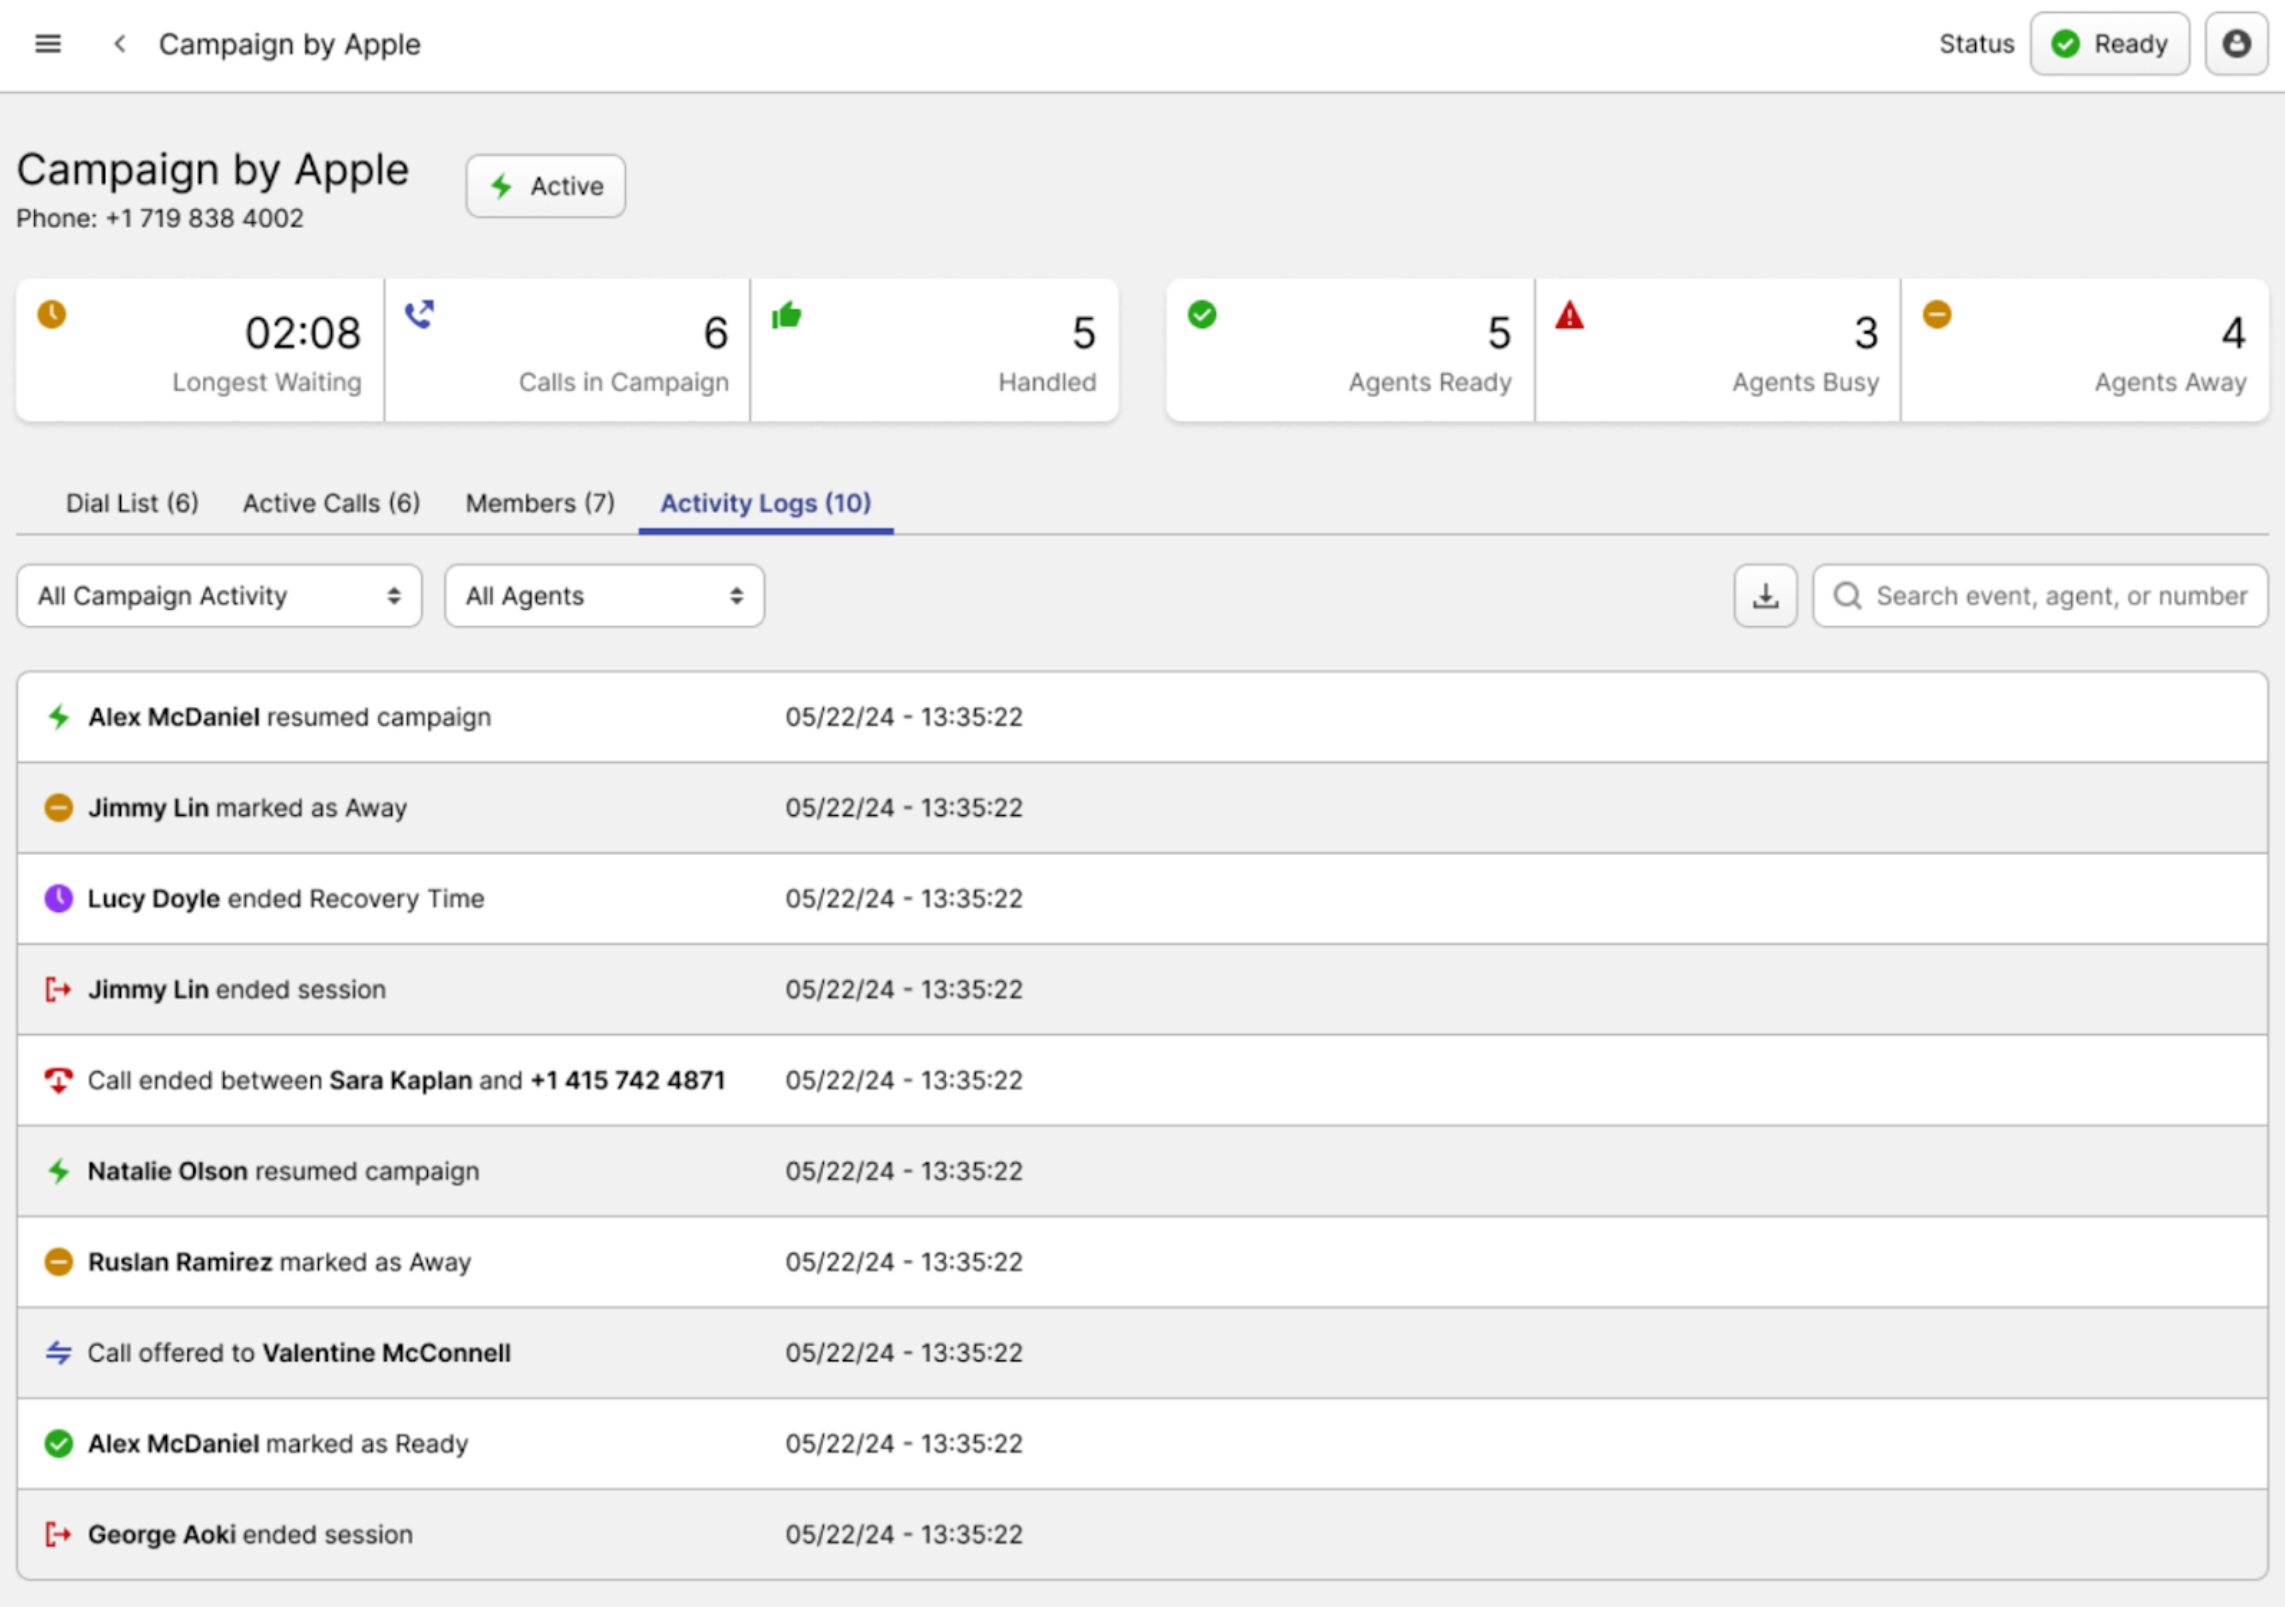Switch to the Dial List tab
Image resolution: width=2285 pixels, height=1607 pixels.
click(132, 503)
